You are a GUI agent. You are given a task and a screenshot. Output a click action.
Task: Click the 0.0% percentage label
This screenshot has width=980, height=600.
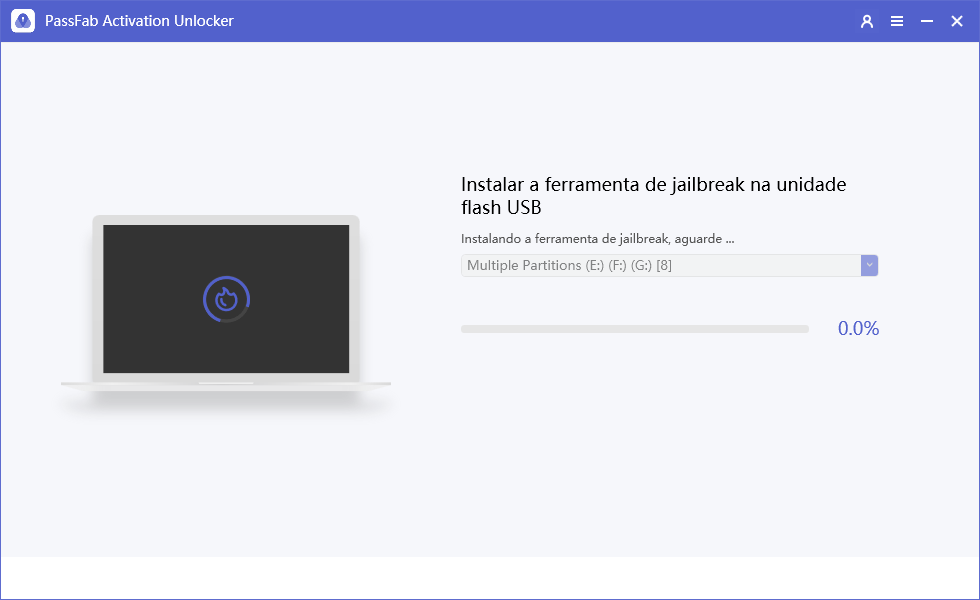coord(858,328)
